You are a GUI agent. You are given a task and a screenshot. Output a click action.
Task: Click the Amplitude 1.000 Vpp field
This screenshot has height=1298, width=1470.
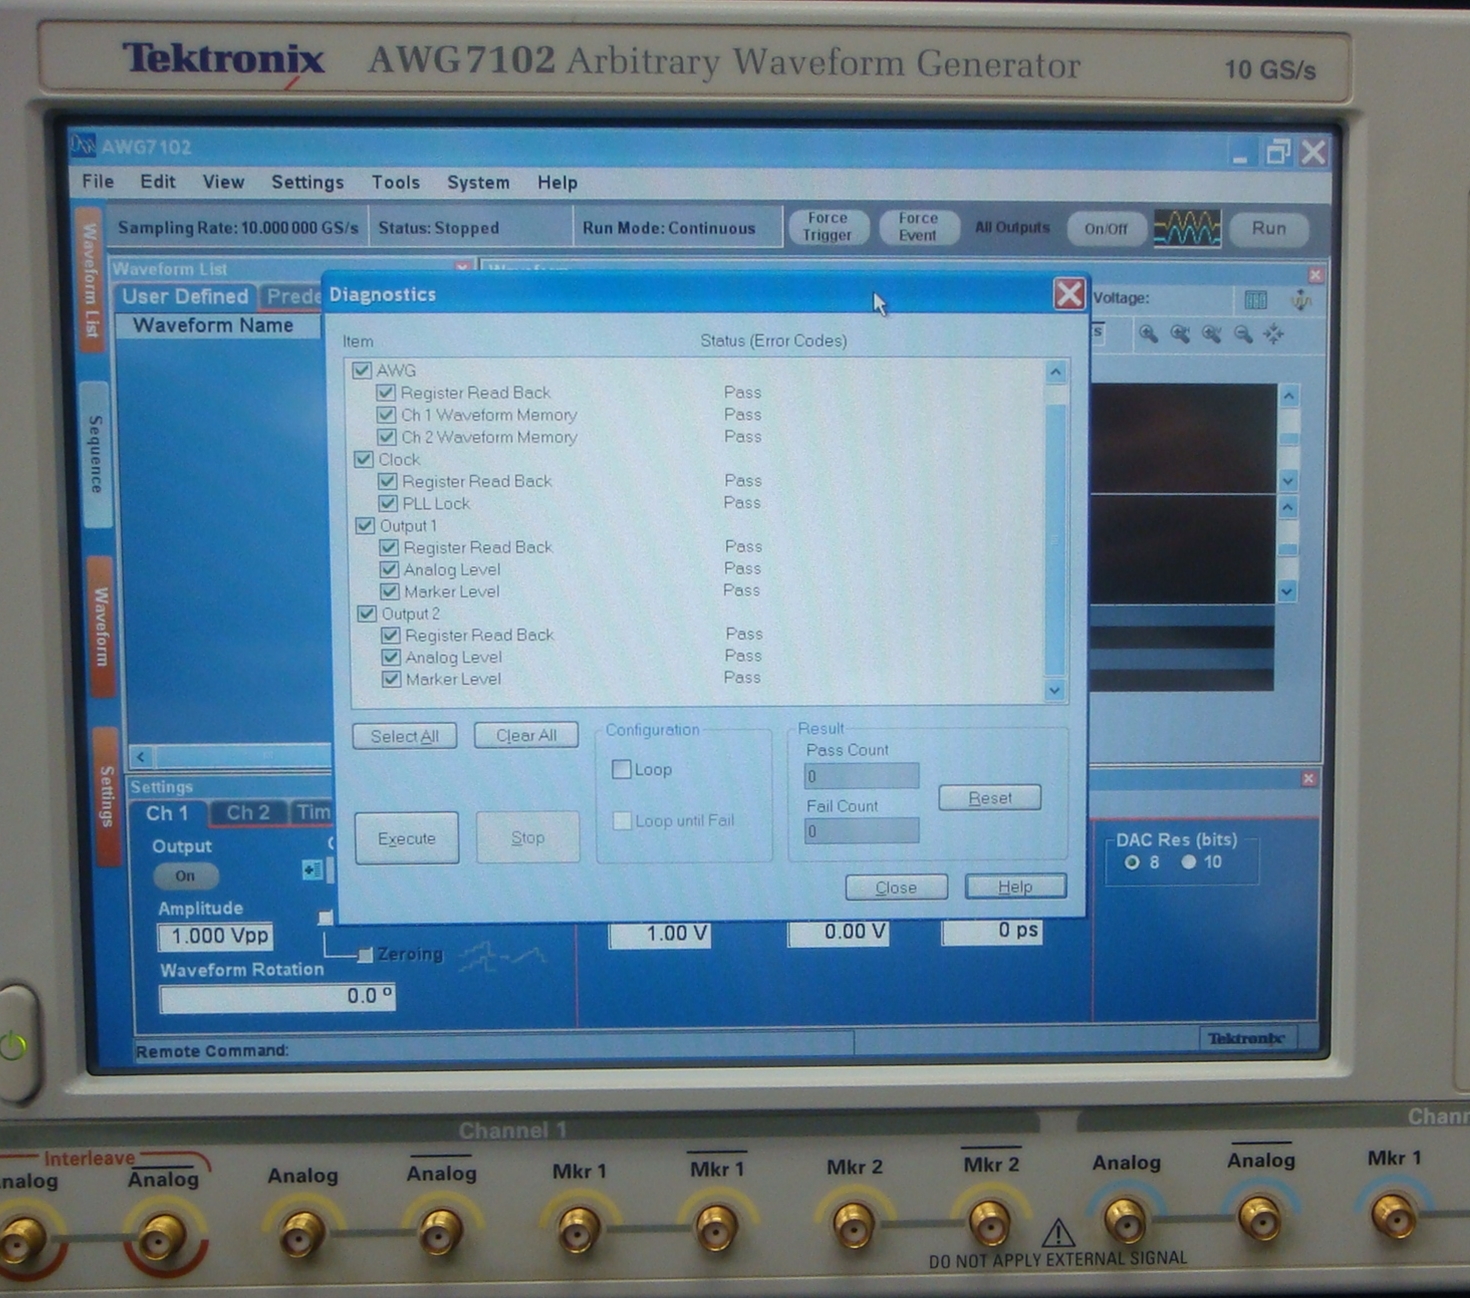[215, 936]
